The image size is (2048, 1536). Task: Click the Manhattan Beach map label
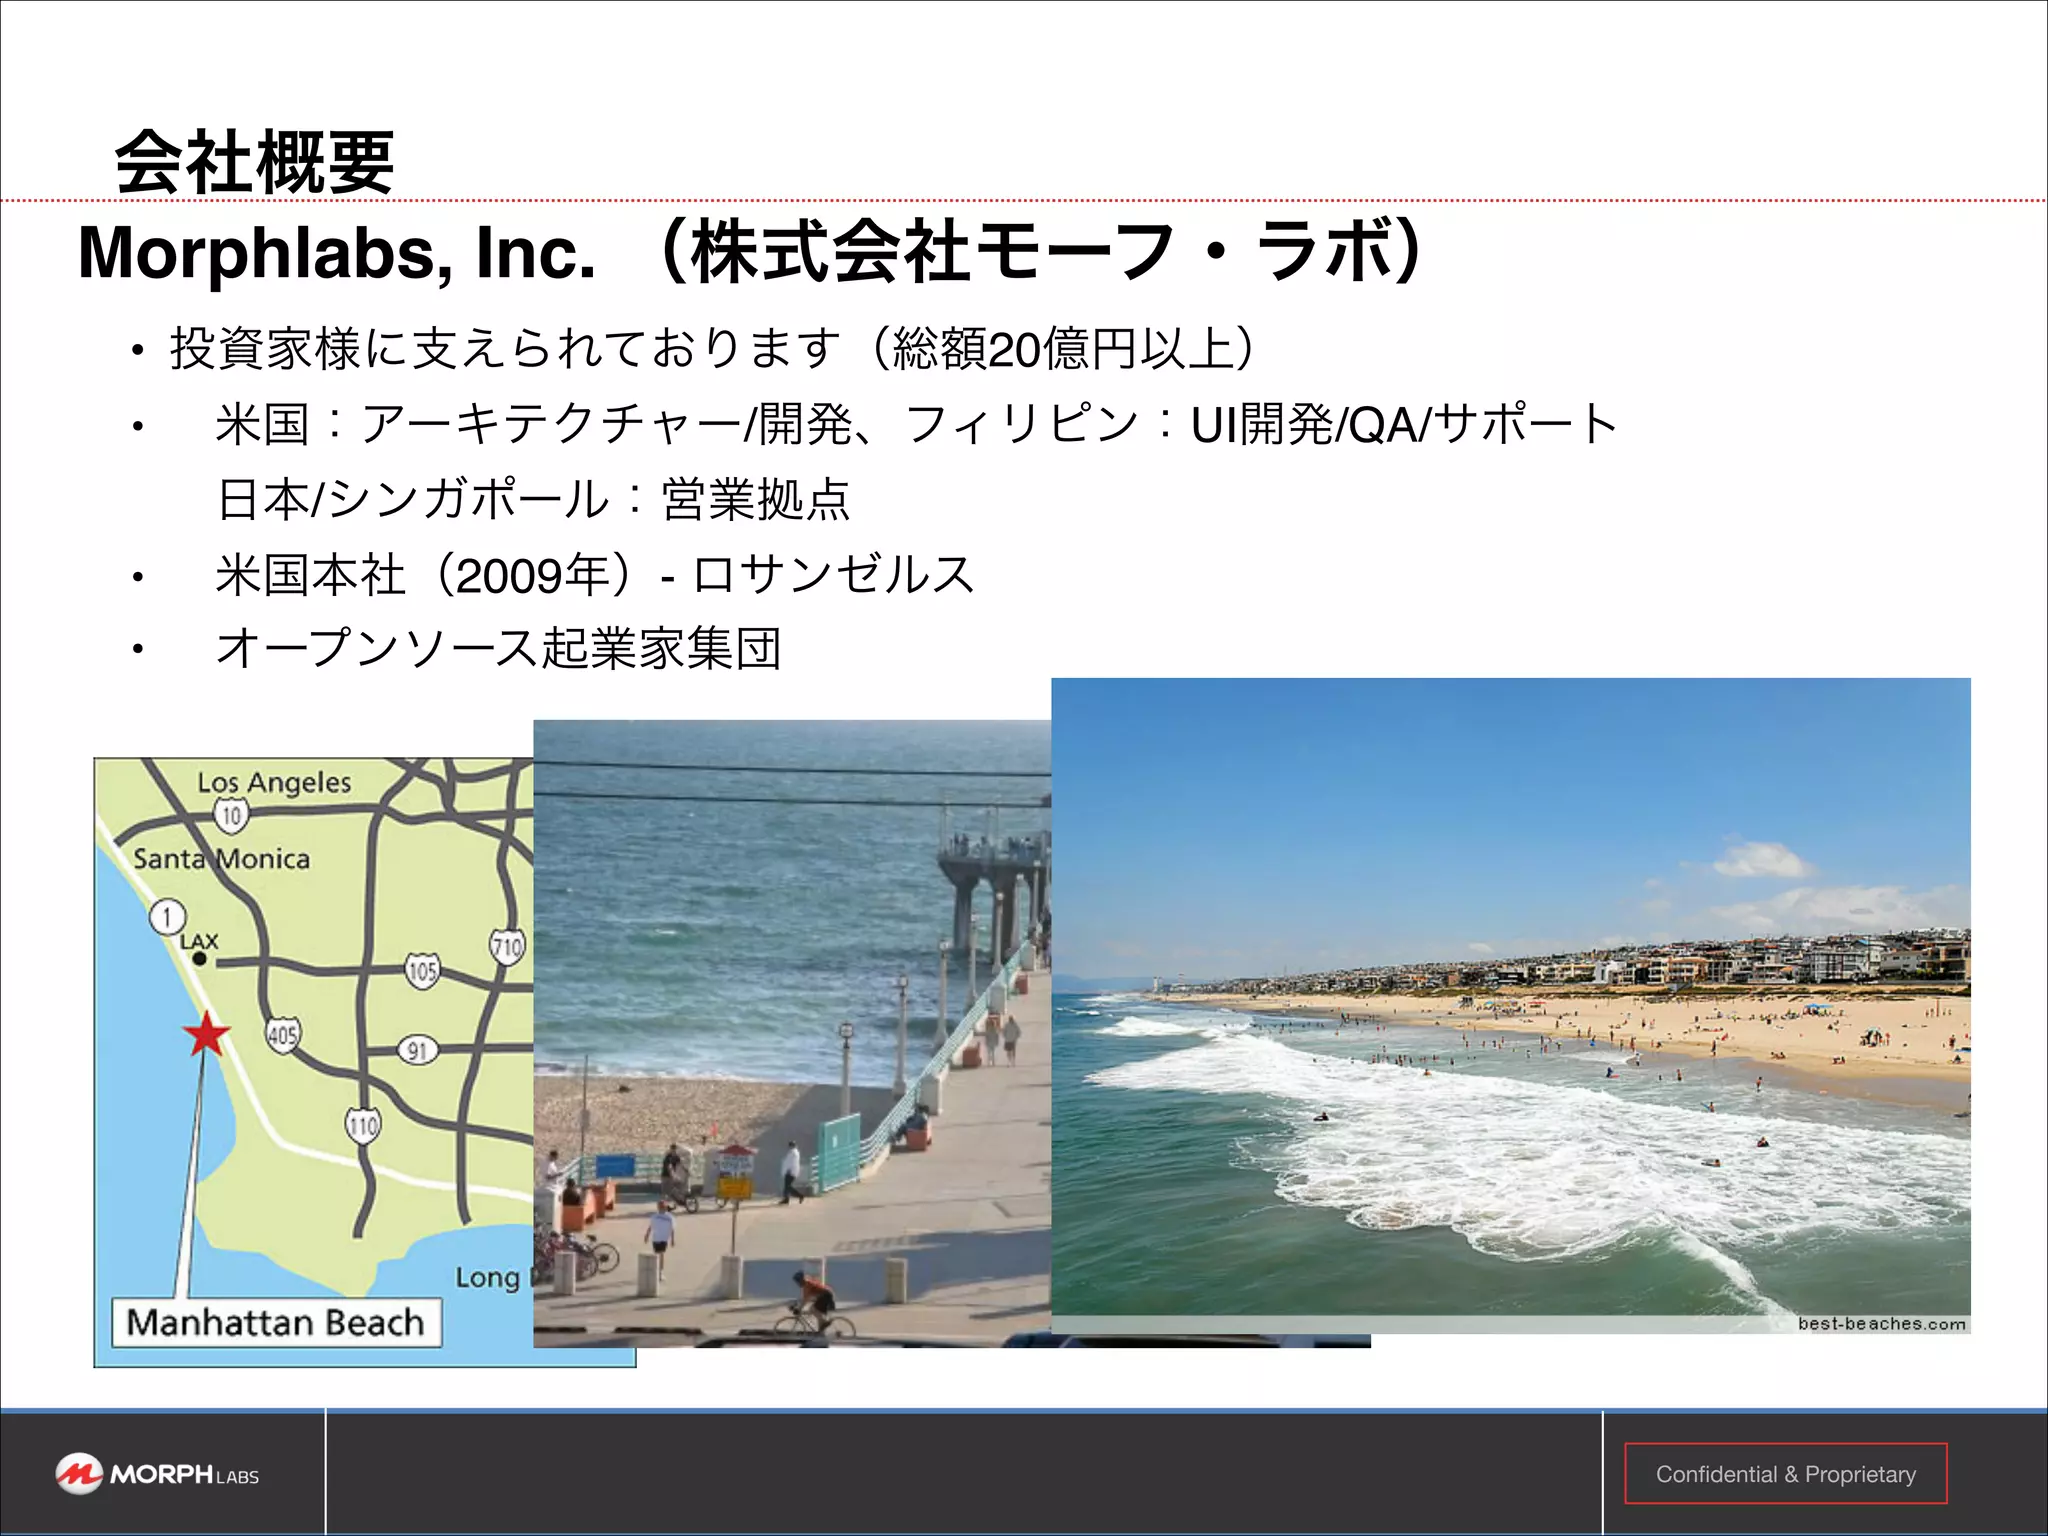click(x=276, y=1322)
